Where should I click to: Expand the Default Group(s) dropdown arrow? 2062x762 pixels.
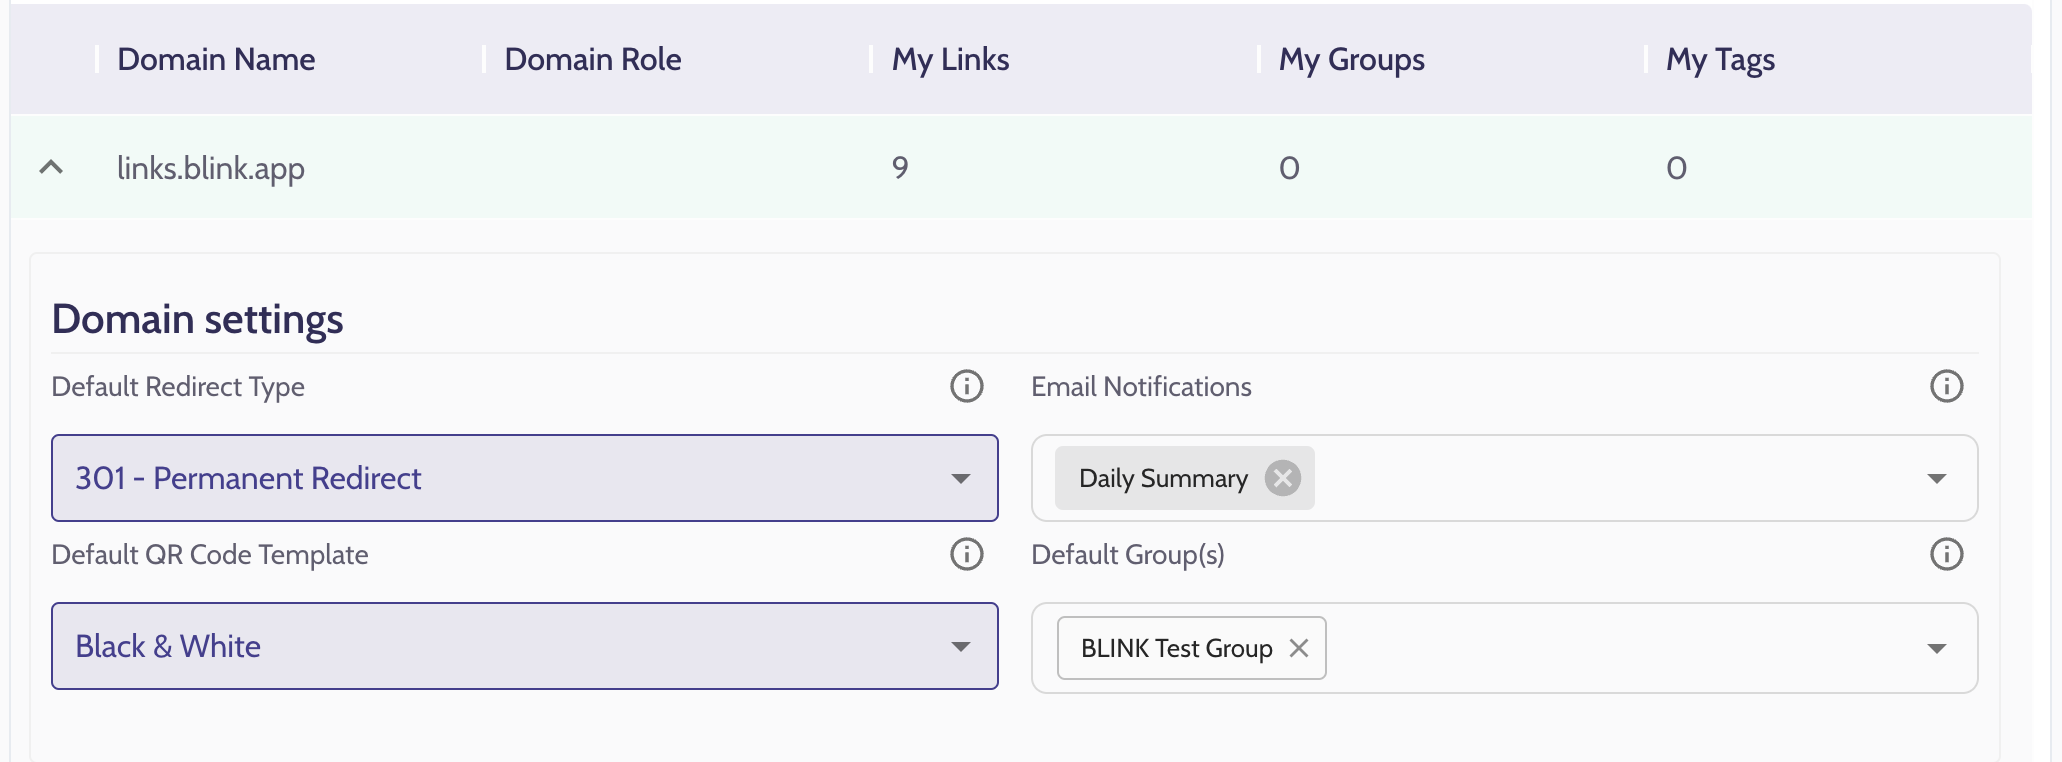coord(1936,648)
